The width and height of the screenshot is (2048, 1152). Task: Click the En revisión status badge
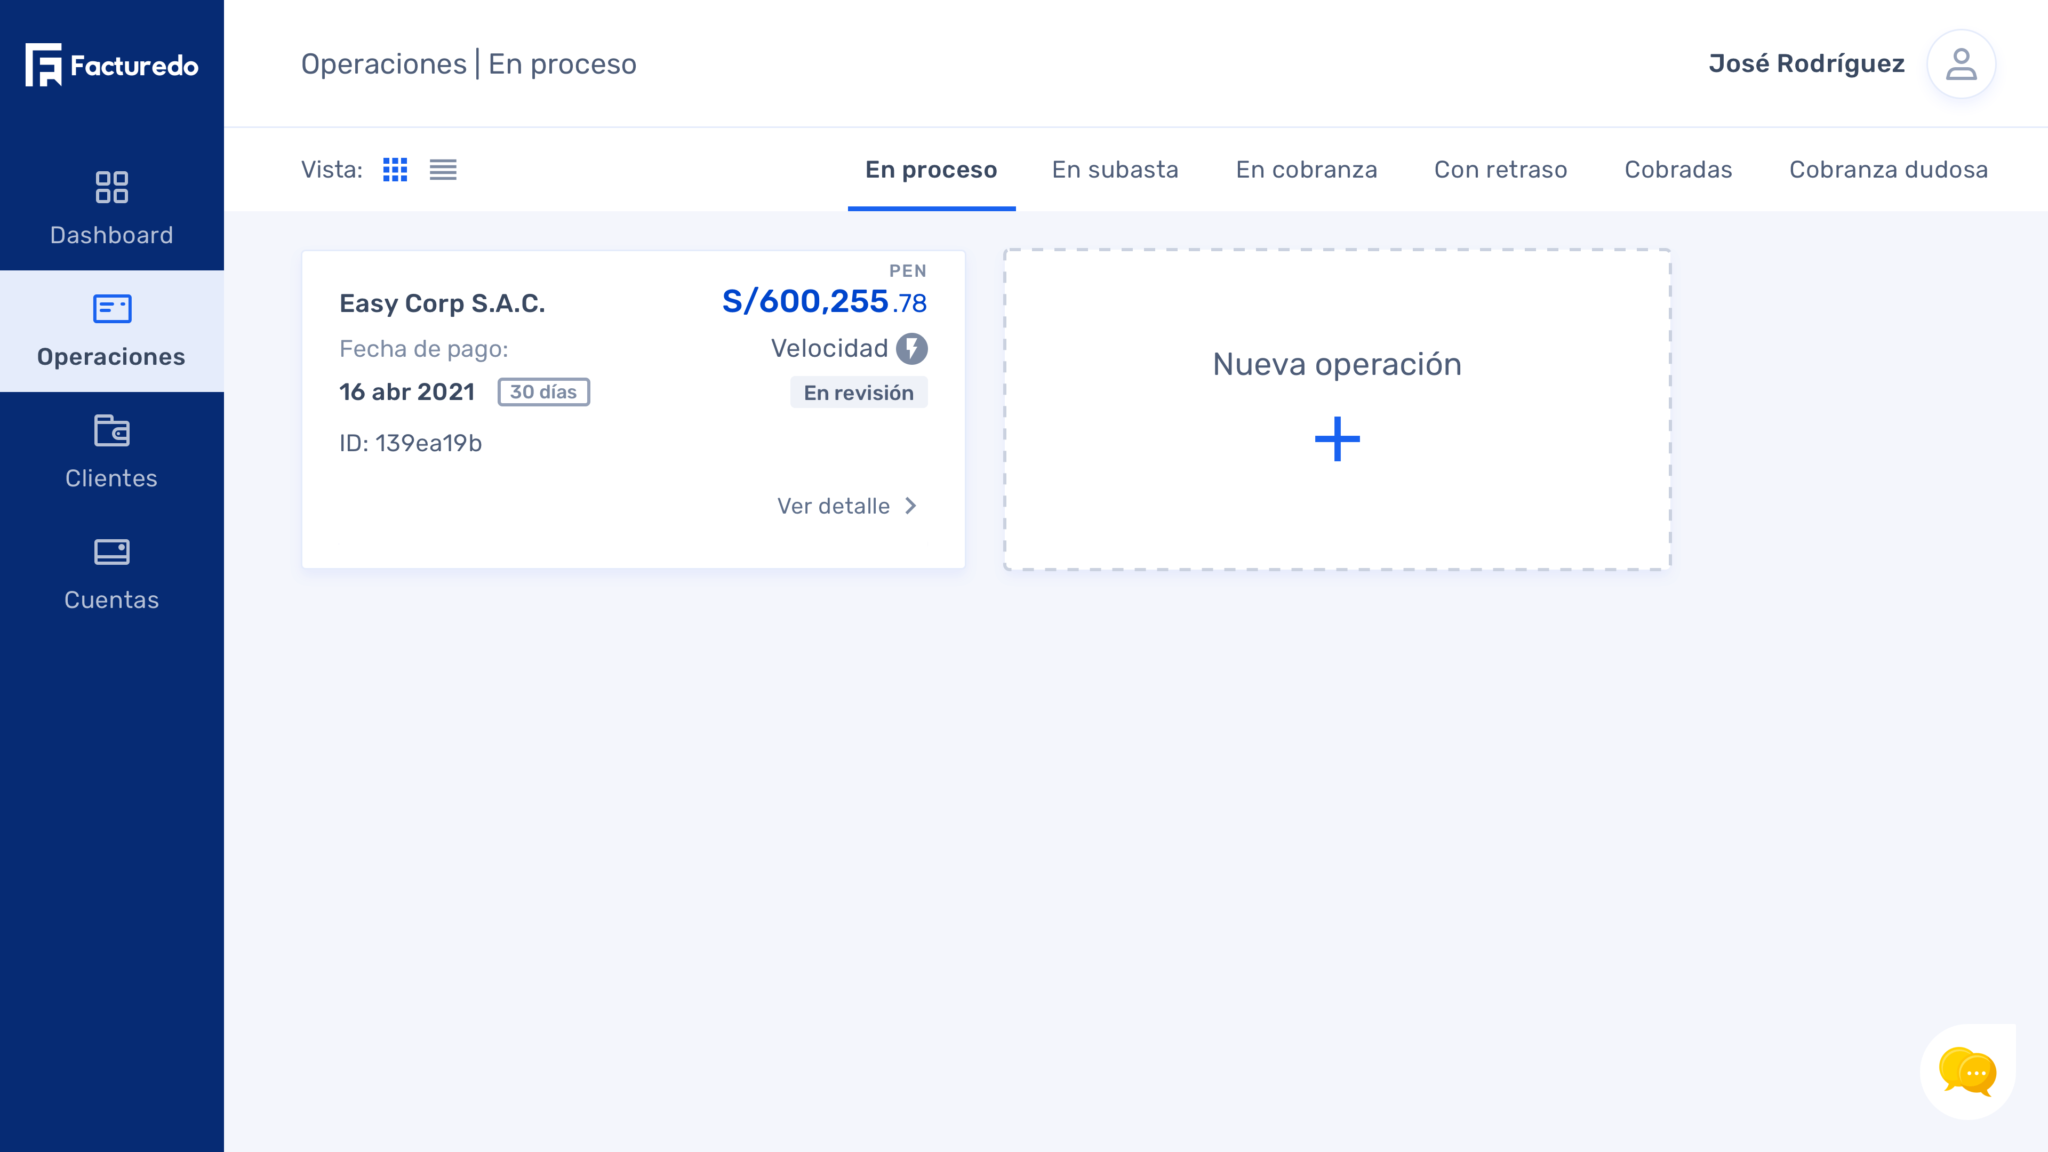coord(859,393)
